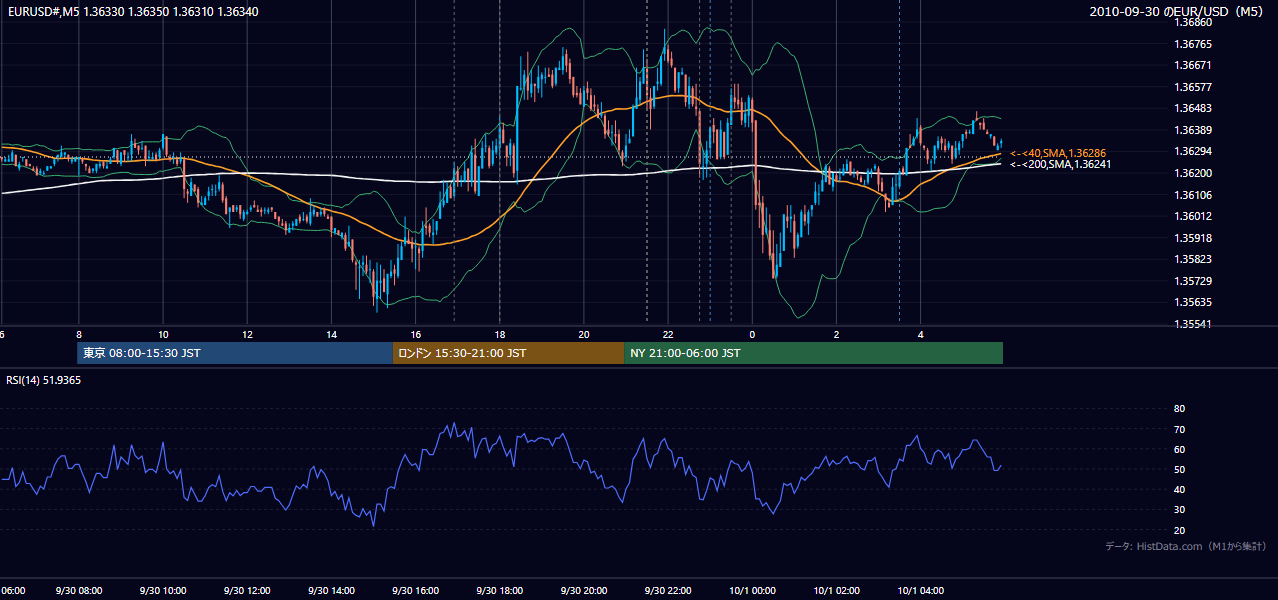Click the RSI 30 level label
This screenshot has height=600, width=1278.
click(x=1179, y=510)
